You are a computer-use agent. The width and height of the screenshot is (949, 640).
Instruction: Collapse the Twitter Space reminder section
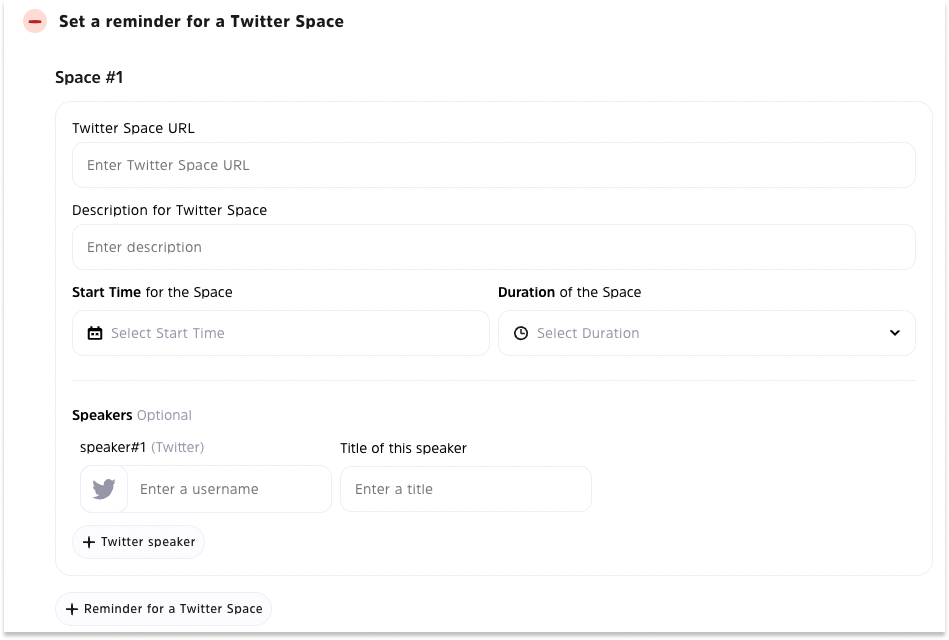[35, 21]
